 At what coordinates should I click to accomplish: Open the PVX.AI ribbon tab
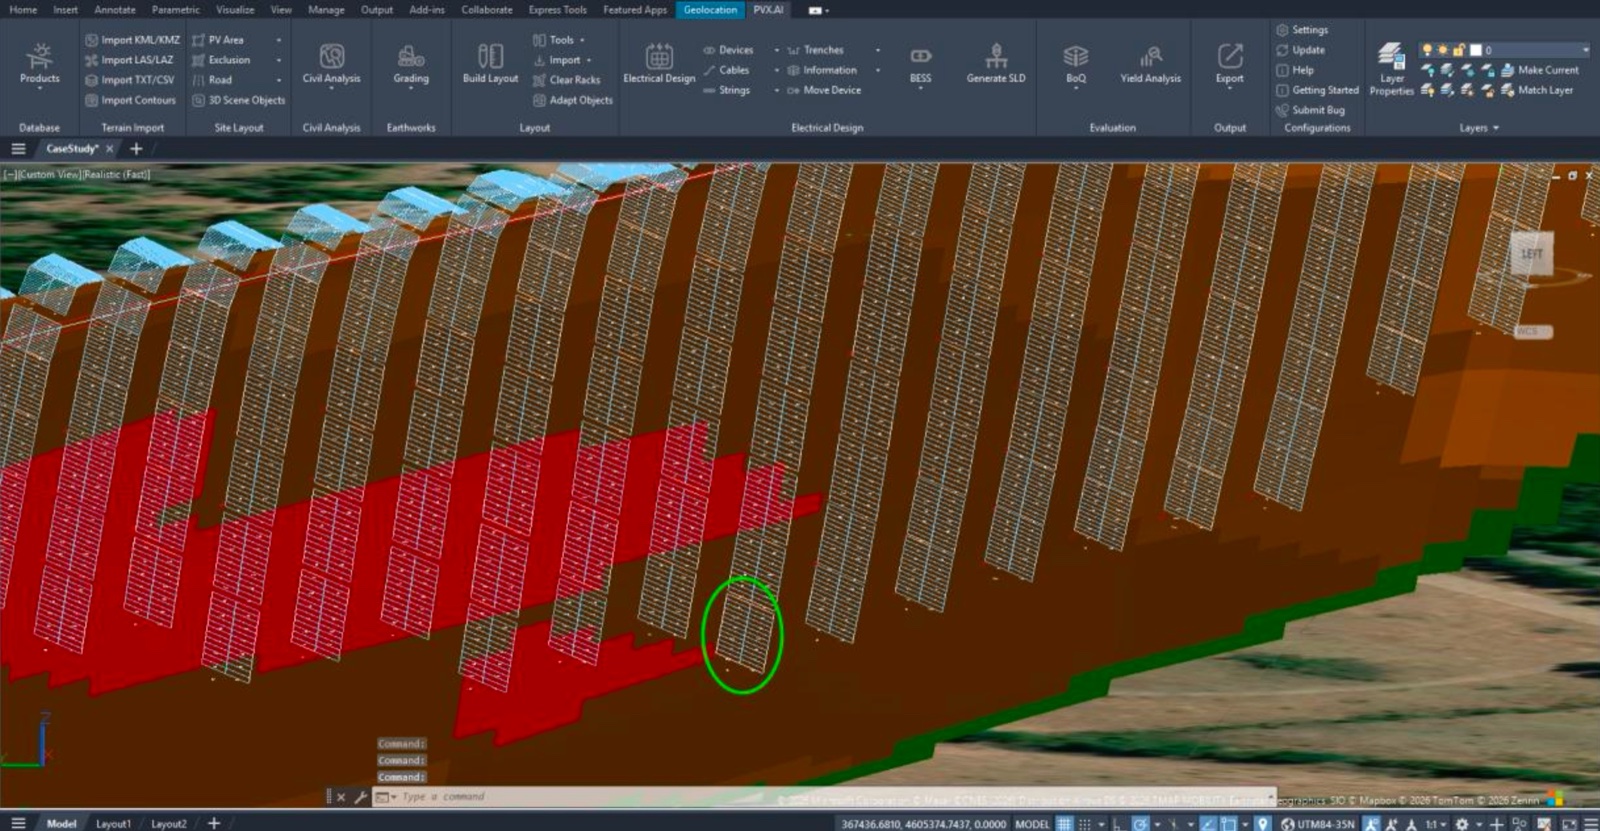(x=768, y=10)
